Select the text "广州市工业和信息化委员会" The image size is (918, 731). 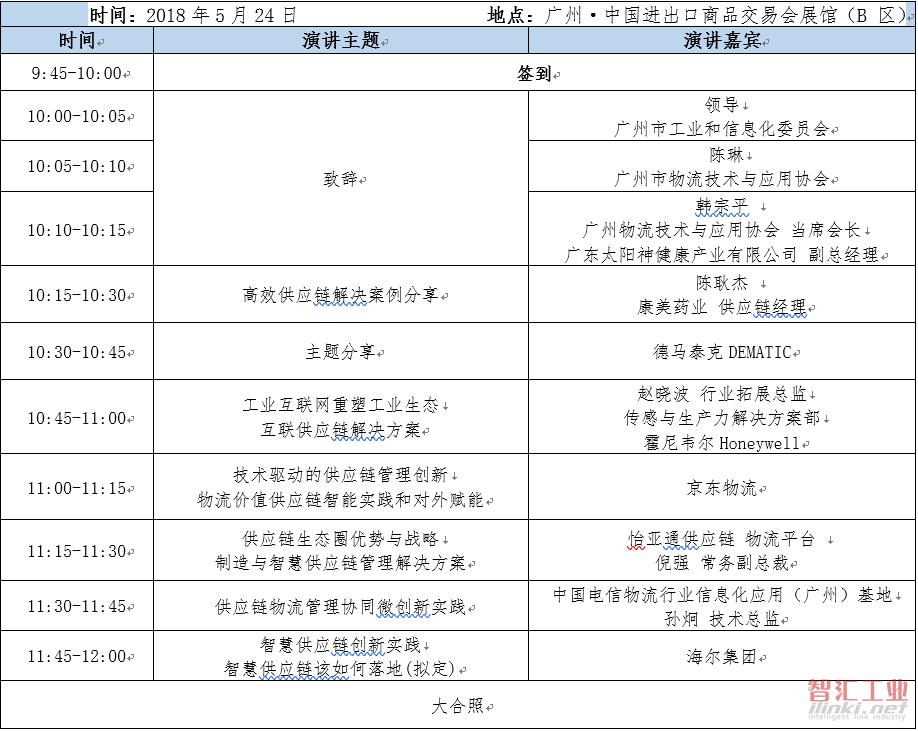(x=721, y=129)
